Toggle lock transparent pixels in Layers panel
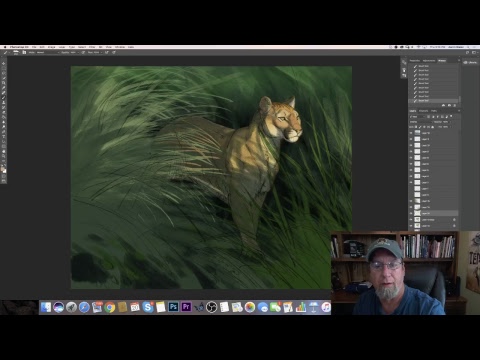This screenshot has width=480, height=360. pyautogui.click(x=416, y=127)
